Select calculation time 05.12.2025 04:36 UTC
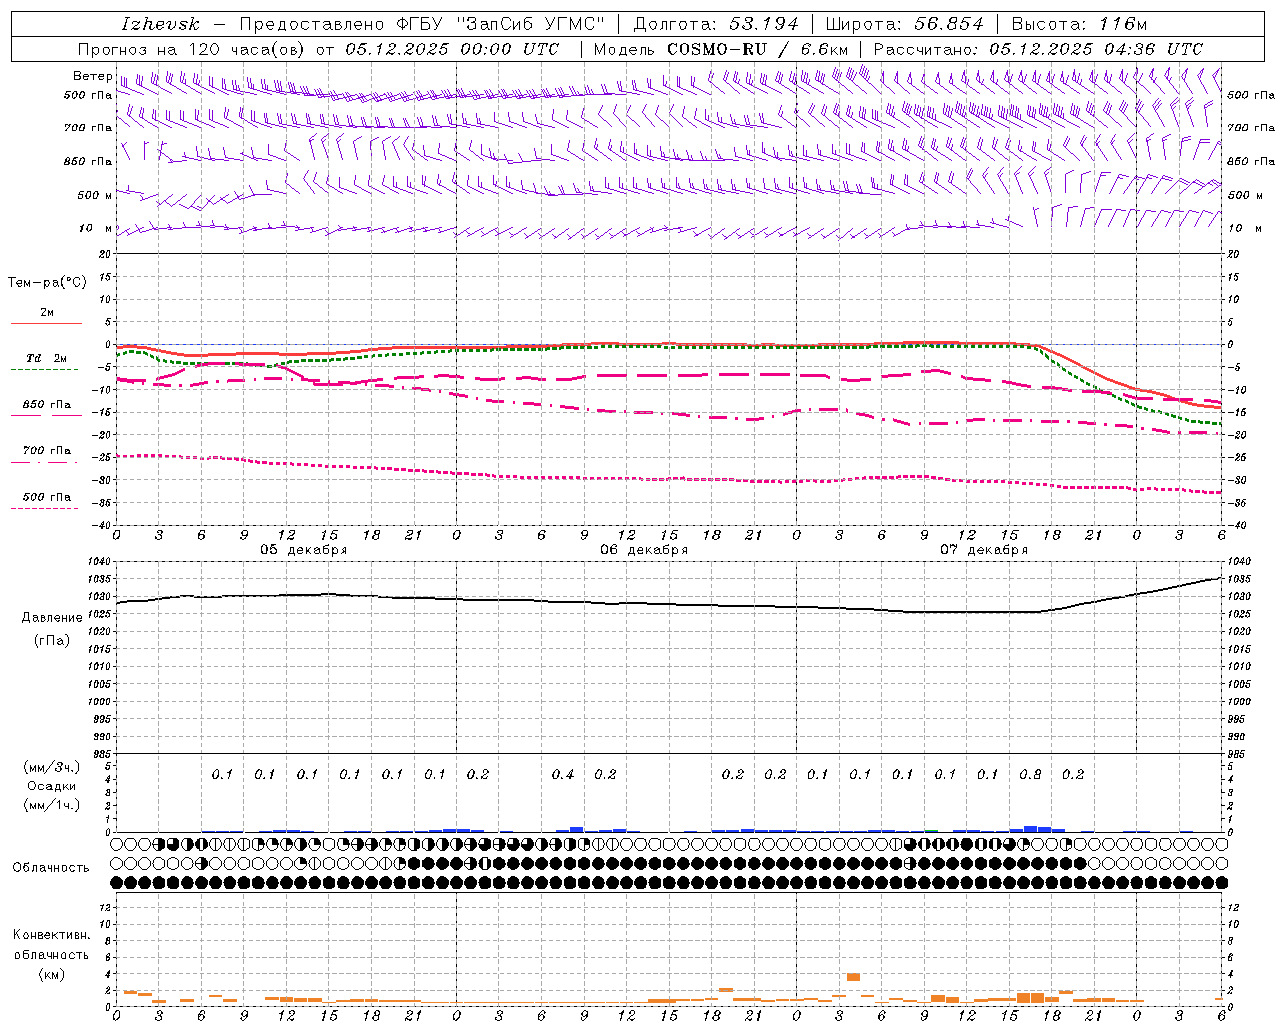 point(1096,49)
